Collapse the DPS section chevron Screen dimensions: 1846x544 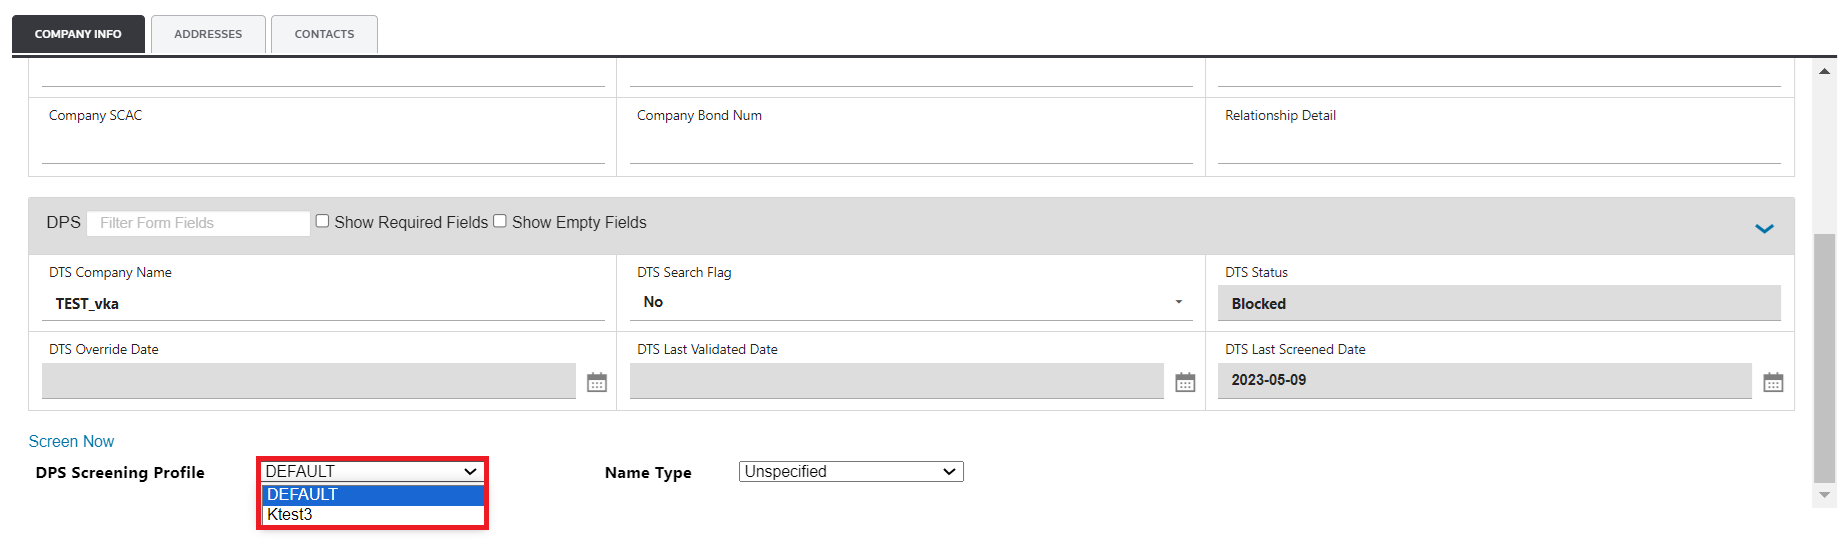pyautogui.click(x=1764, y=228)
